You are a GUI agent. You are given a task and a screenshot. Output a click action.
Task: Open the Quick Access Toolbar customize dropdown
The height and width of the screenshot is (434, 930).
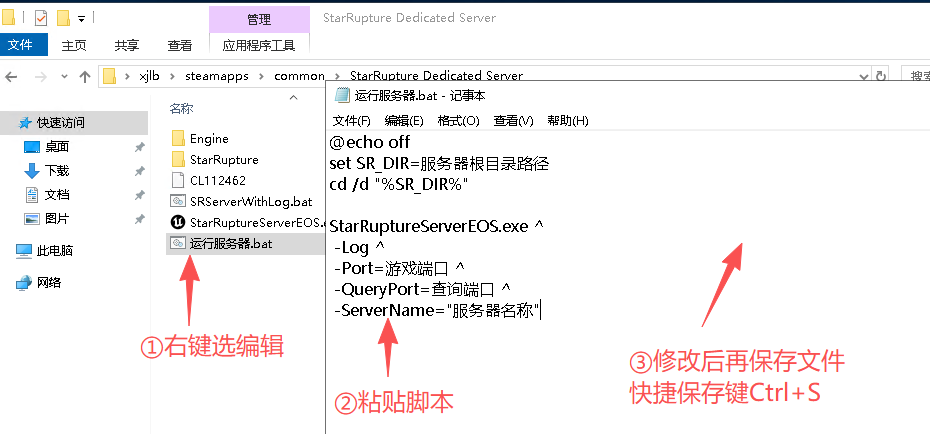[x=81, y=18]
